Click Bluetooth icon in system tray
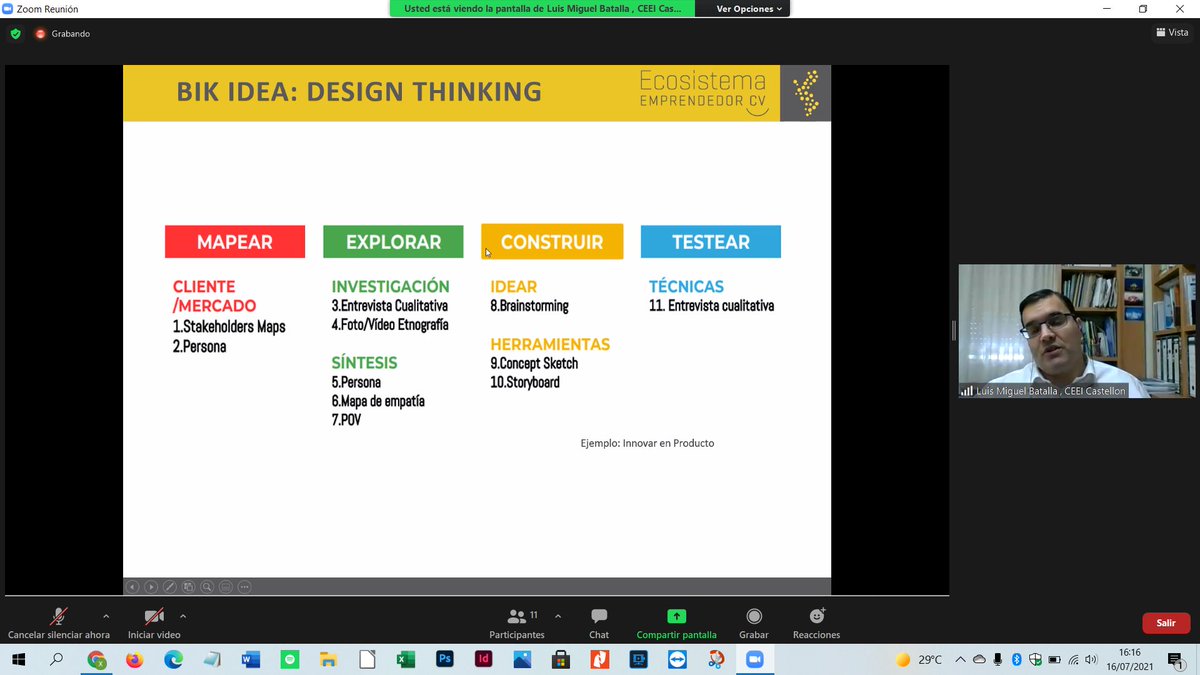Image resolution: width=1200 pixels, height=675 pixels. pyautogui.click(x=1016, y=660)
